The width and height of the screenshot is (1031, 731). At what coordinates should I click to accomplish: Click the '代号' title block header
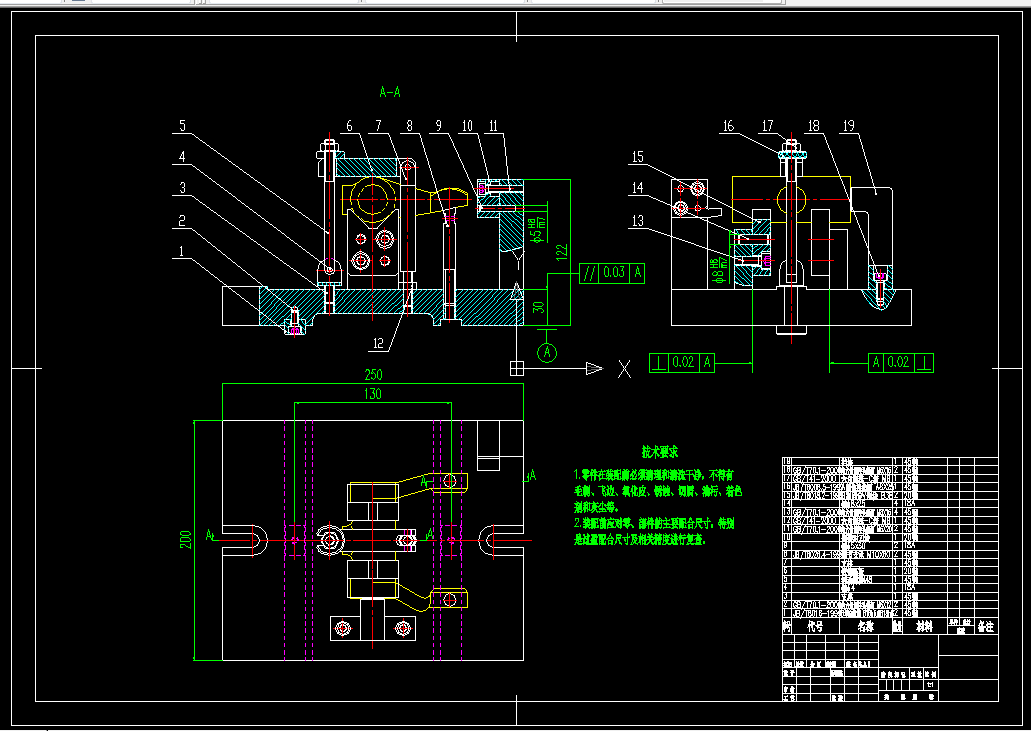(815, 627)
